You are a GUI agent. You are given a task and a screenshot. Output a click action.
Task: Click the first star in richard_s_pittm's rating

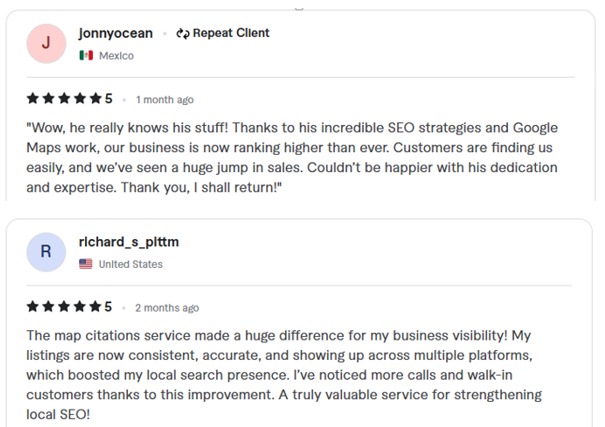point(33,307)
